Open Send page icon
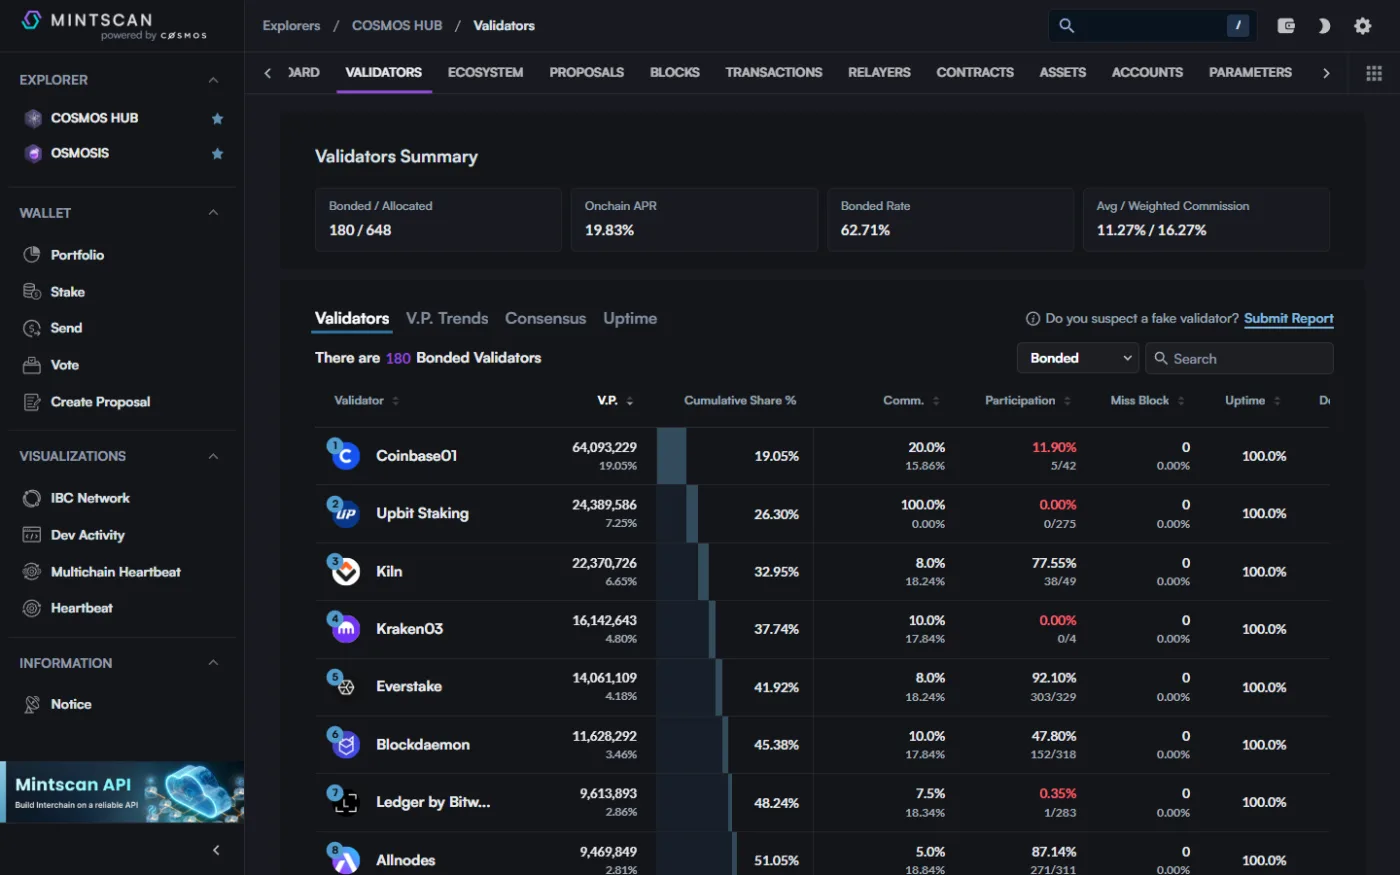1400x875 pixels. click(32, 328)
